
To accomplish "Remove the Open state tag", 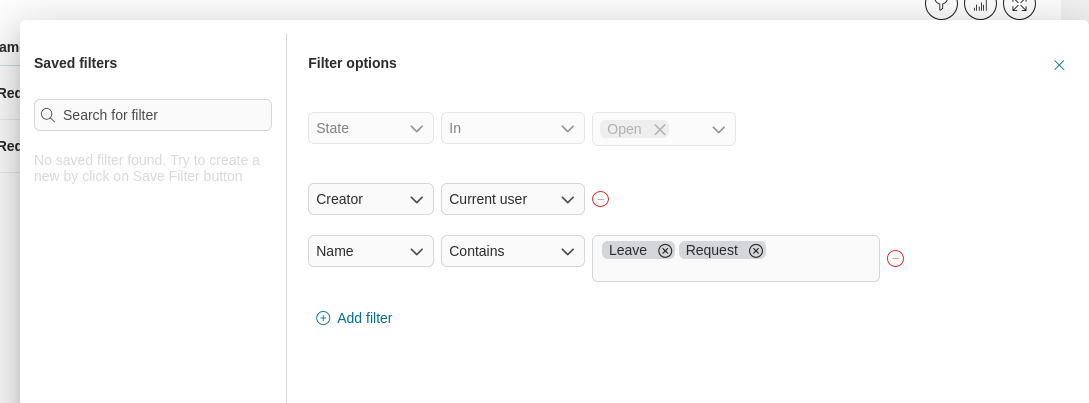I will [660, 129].
